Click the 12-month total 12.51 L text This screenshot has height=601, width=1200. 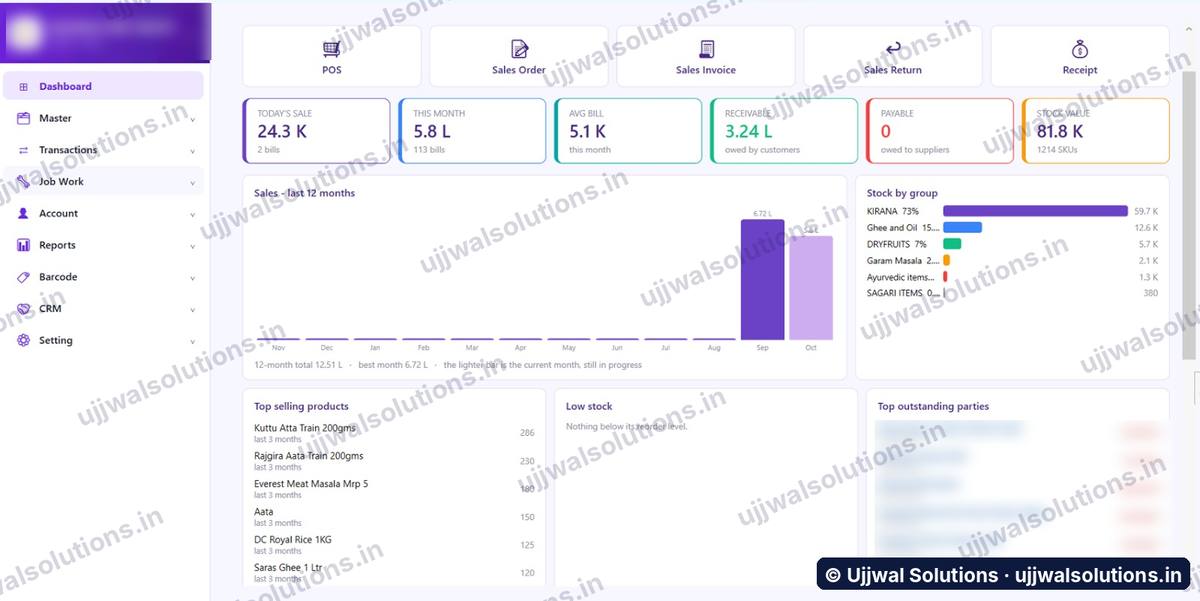[298, 365]
